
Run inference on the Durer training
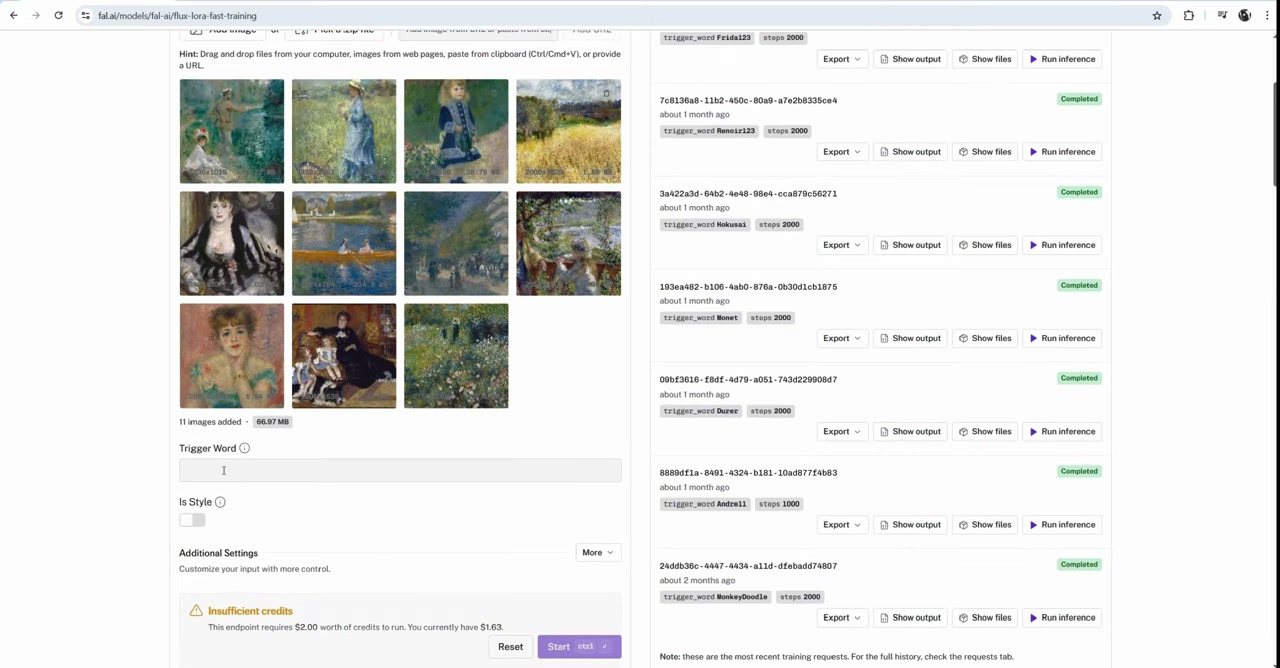[x=1062, y=431]
